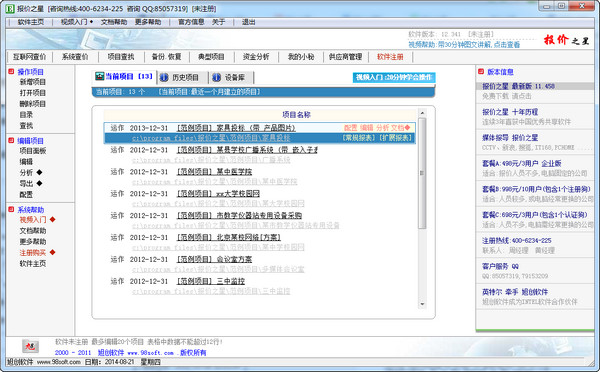Click the 软件注册 toolbar button

tap(390, 57)
